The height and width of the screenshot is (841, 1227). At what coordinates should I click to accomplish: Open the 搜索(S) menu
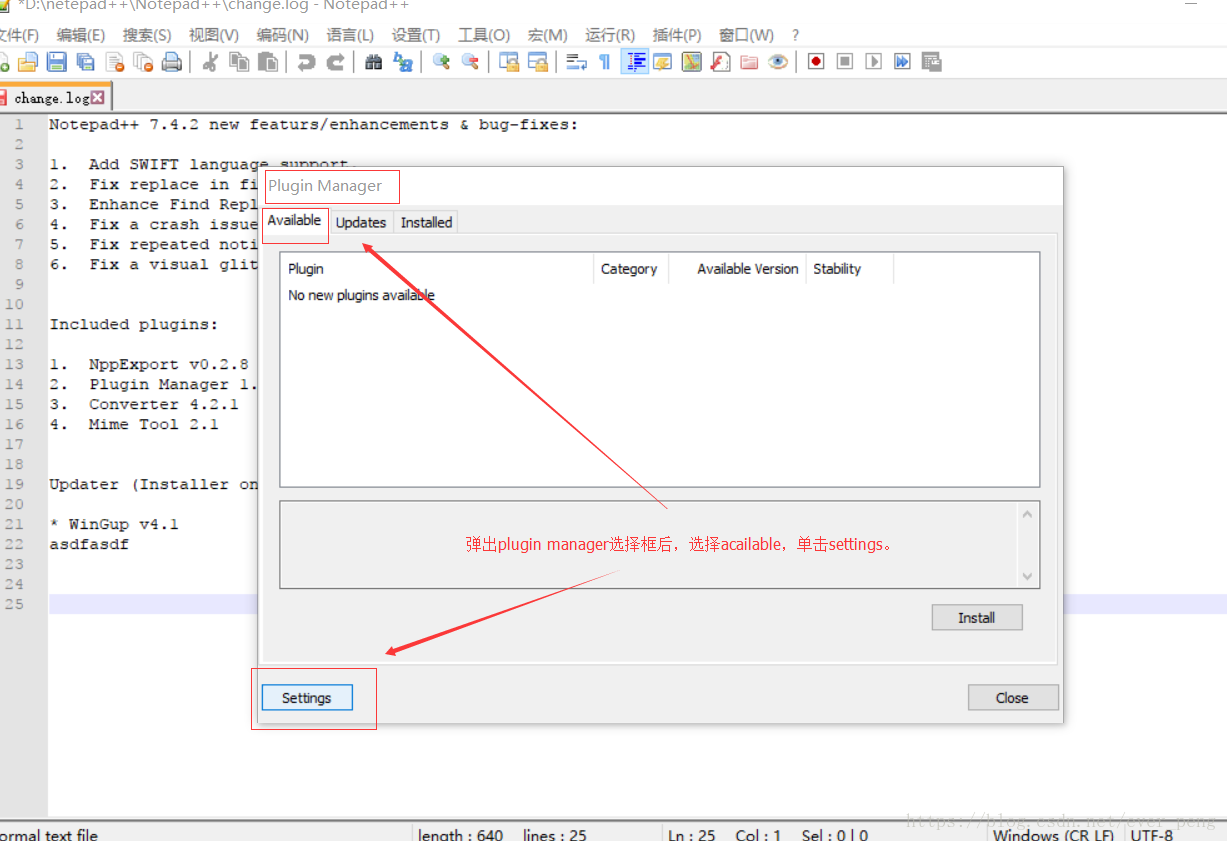(147, 35)
